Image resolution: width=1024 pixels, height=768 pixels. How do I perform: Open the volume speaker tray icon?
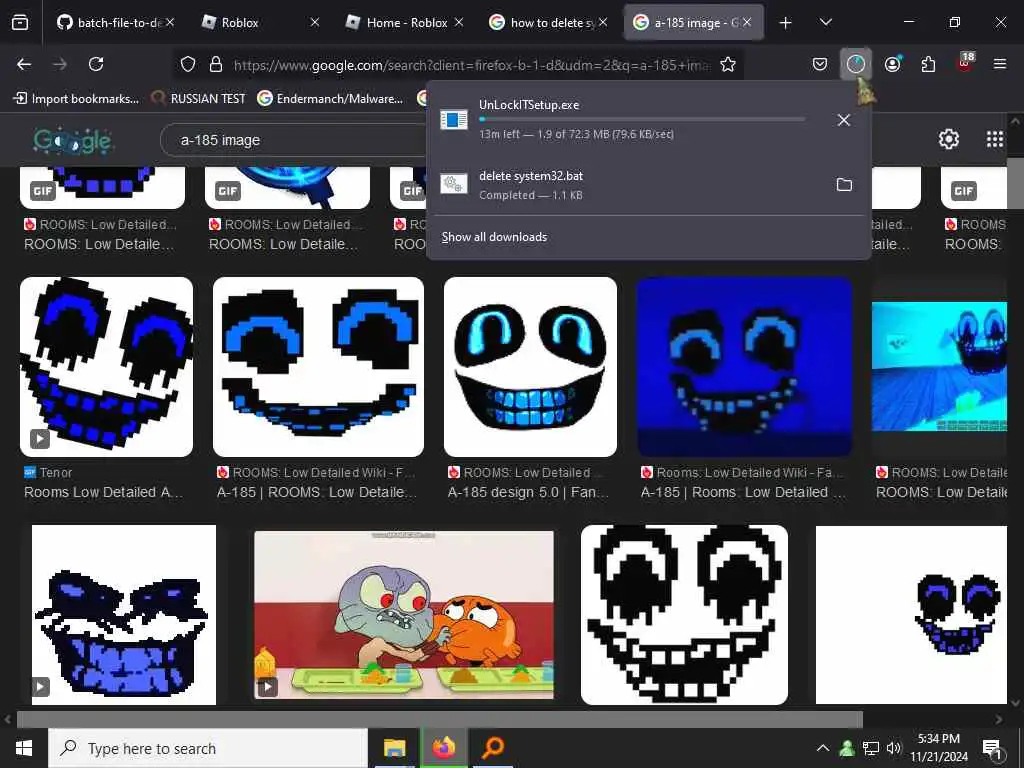point(893,748)
